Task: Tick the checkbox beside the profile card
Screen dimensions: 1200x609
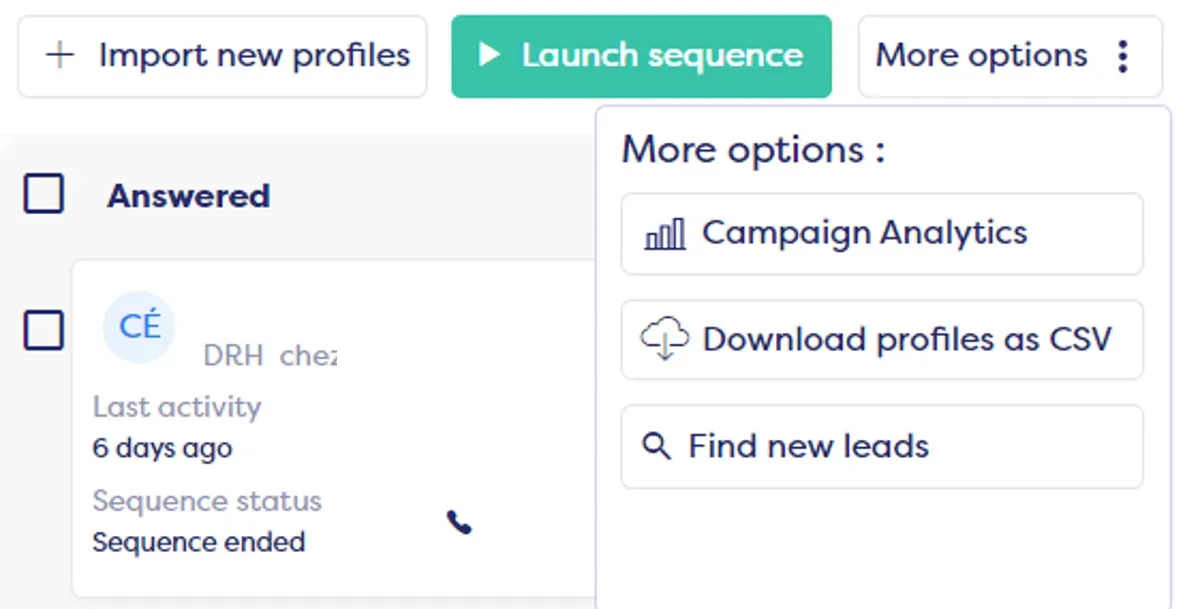Action: 42,330
